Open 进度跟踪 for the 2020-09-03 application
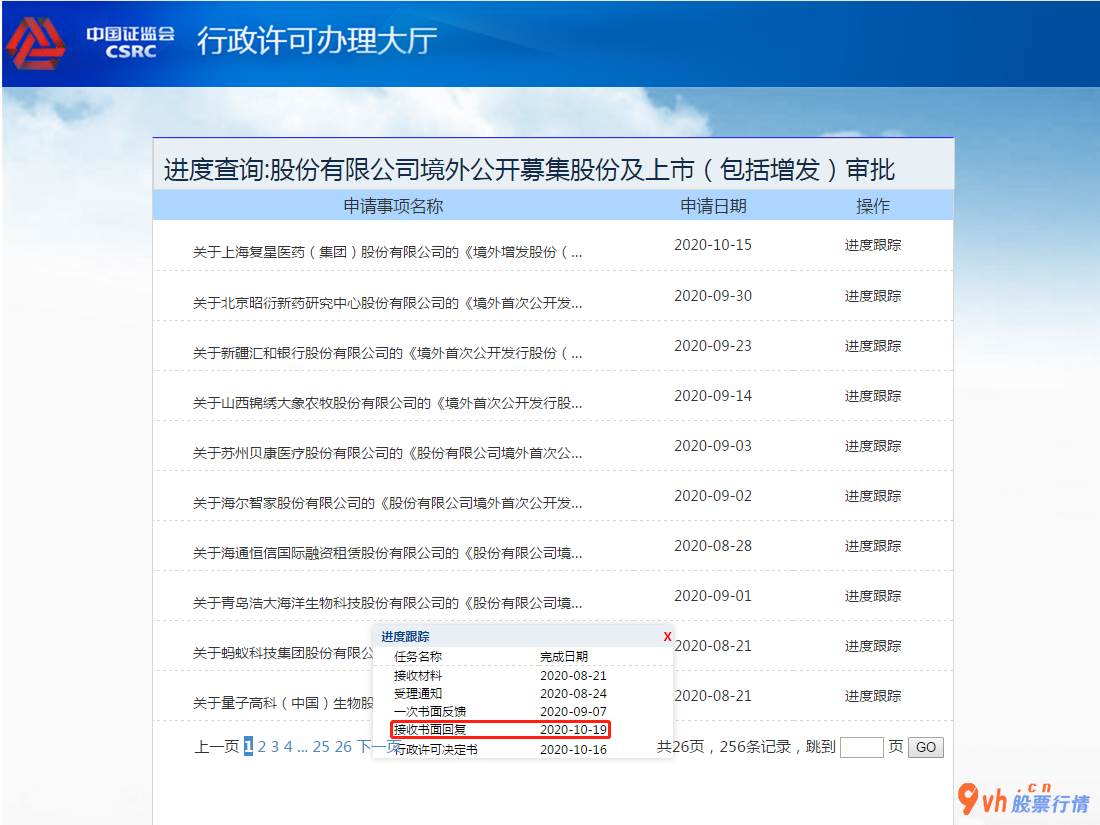The width and height of the screenshot is (1100, 825). 873,446
